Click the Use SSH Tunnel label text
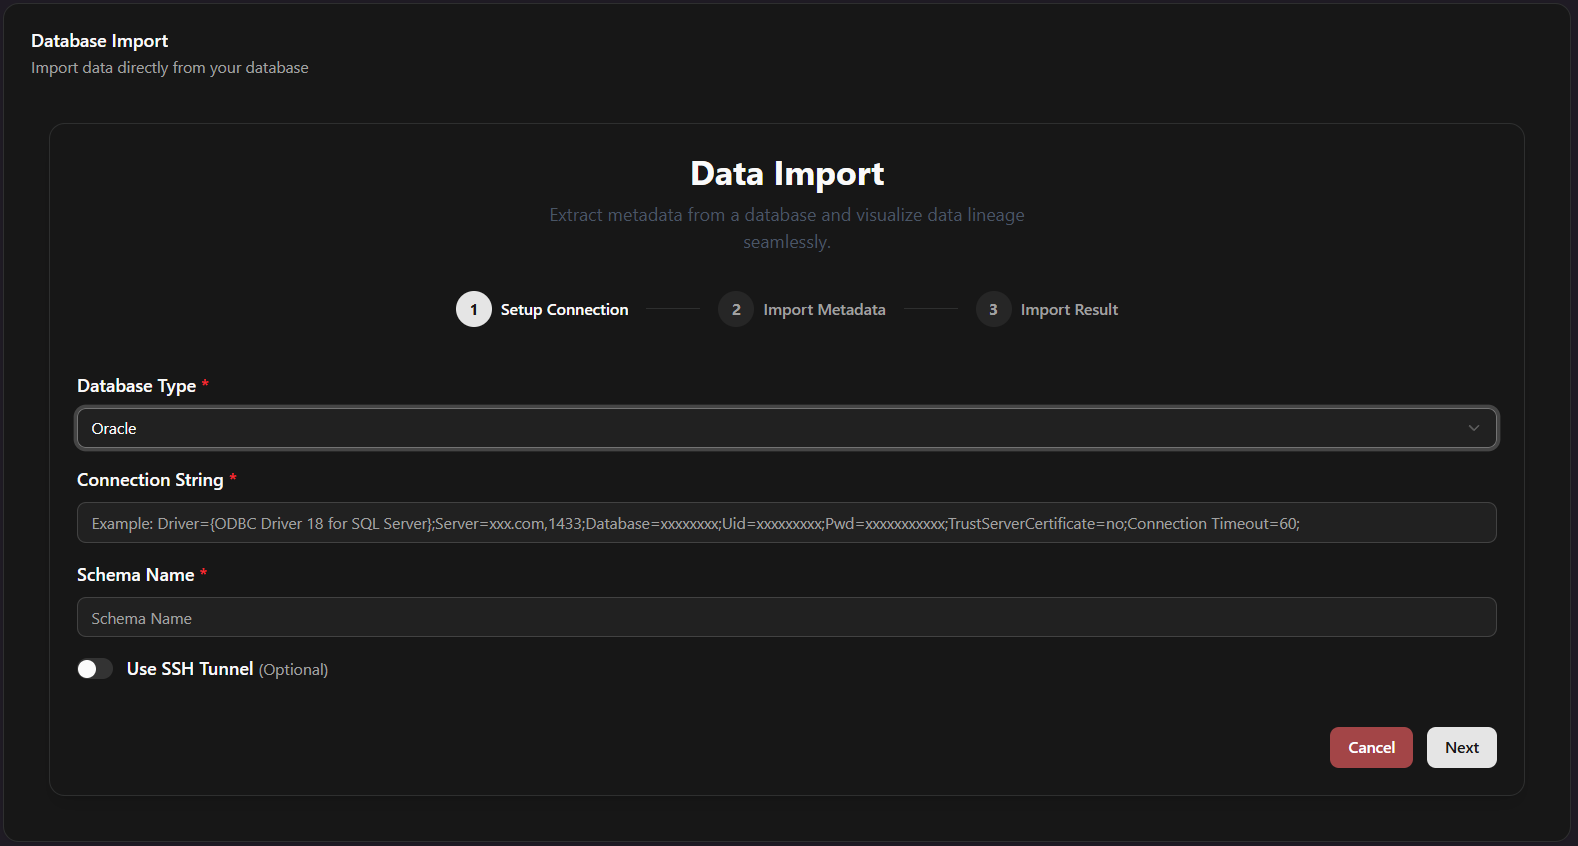This screenshot has width=1578, height=846. [190, 669]
